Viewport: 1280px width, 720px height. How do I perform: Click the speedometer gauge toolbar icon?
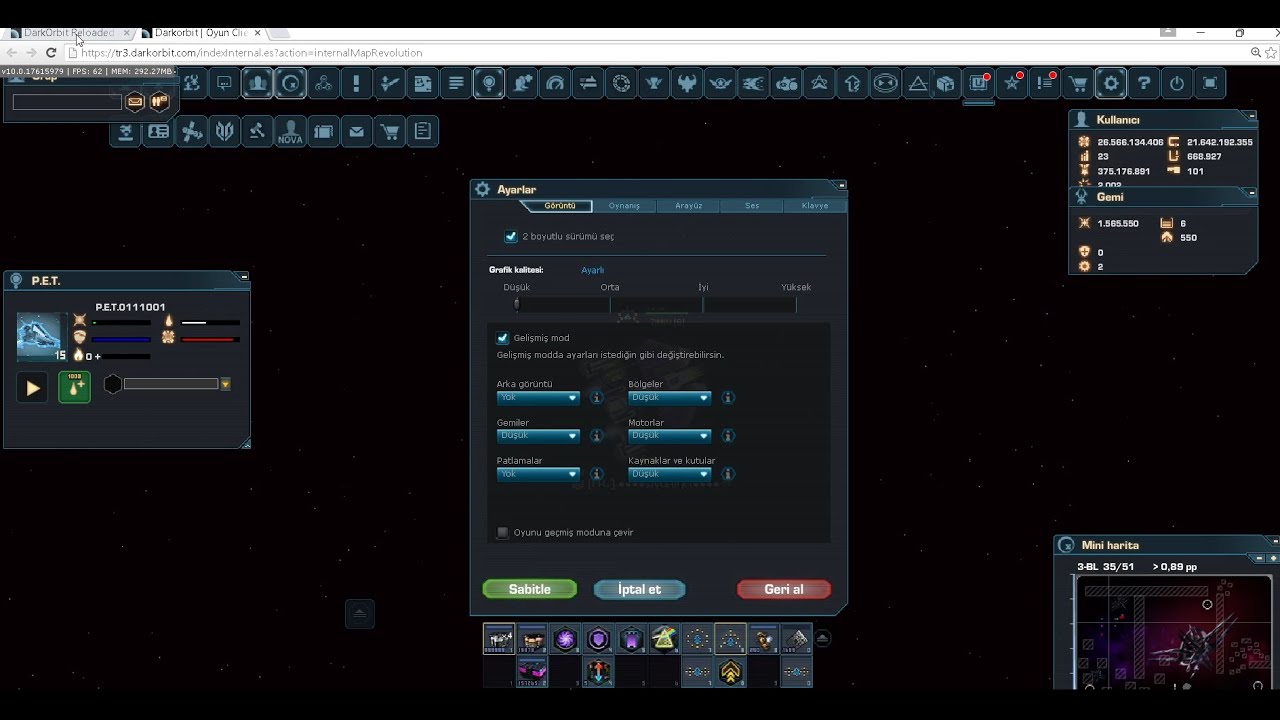point(555,84)
